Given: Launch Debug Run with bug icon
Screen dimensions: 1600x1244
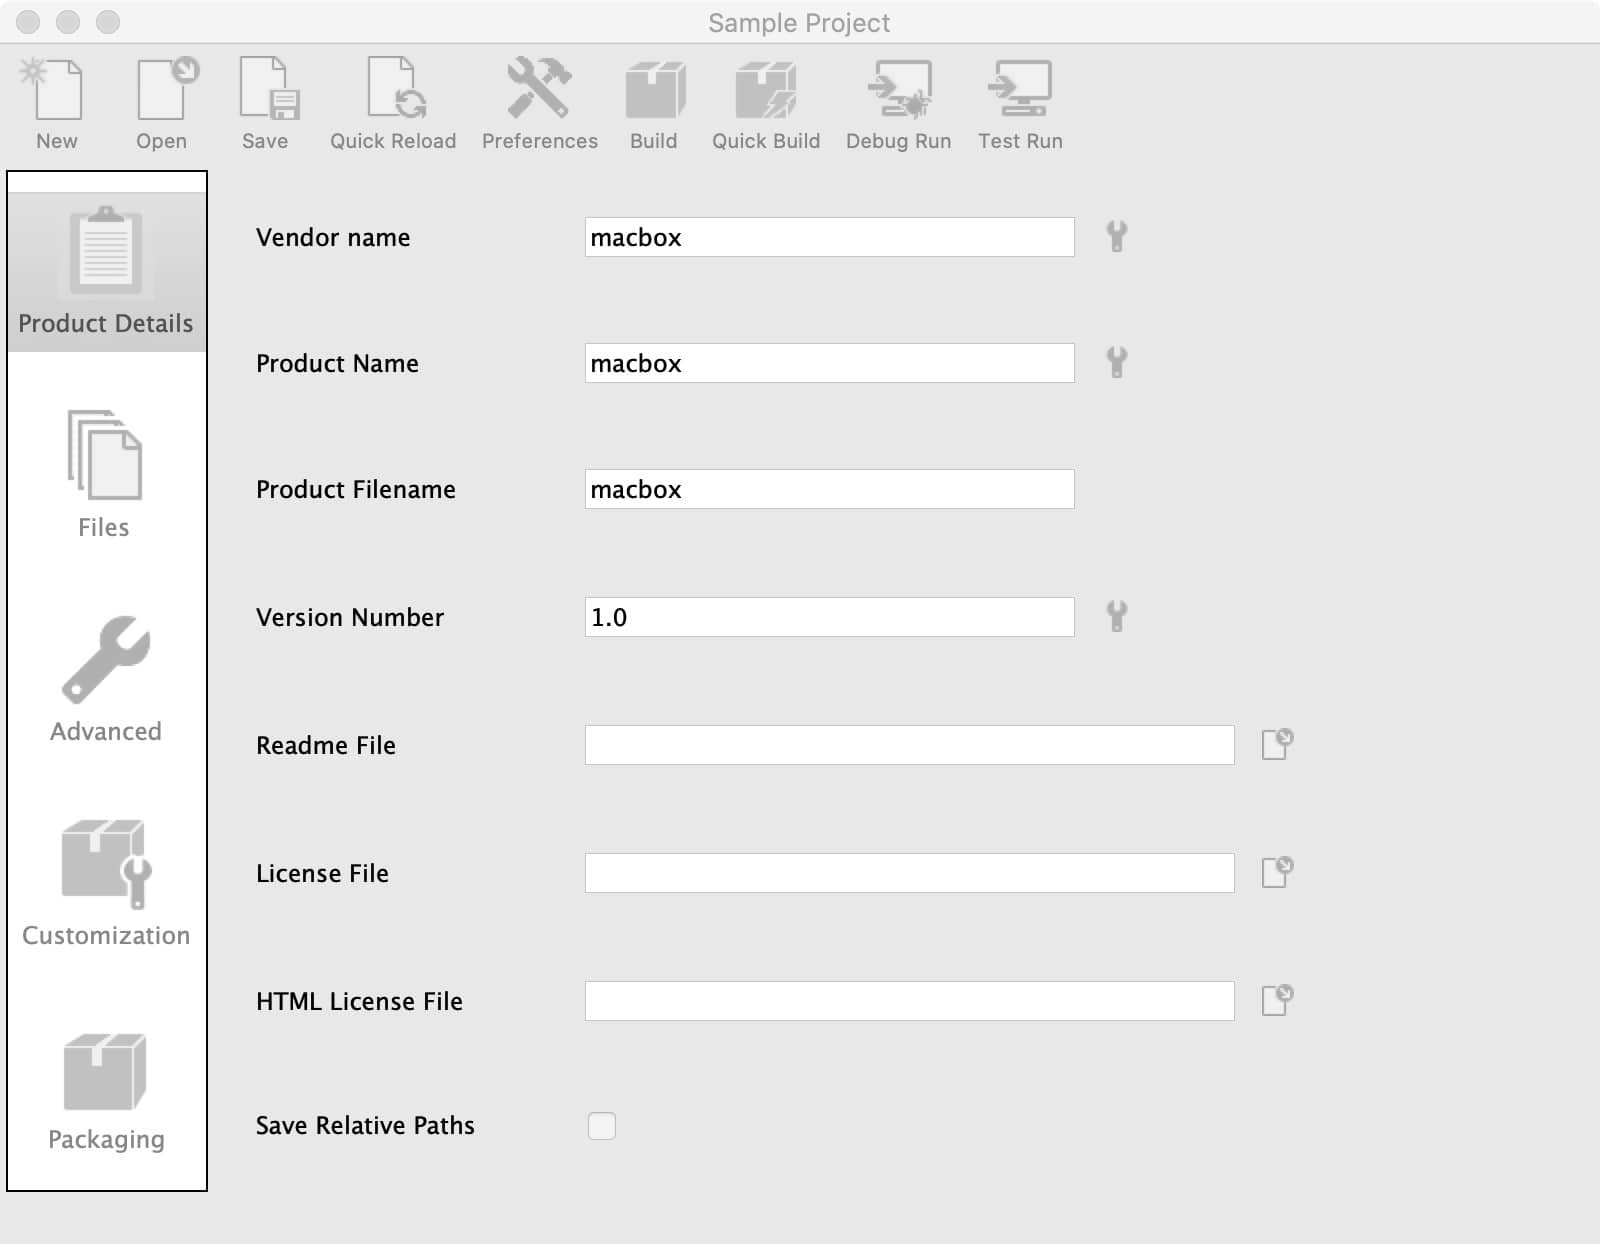Looking at the screenshot, I should [x=899, y=104].
